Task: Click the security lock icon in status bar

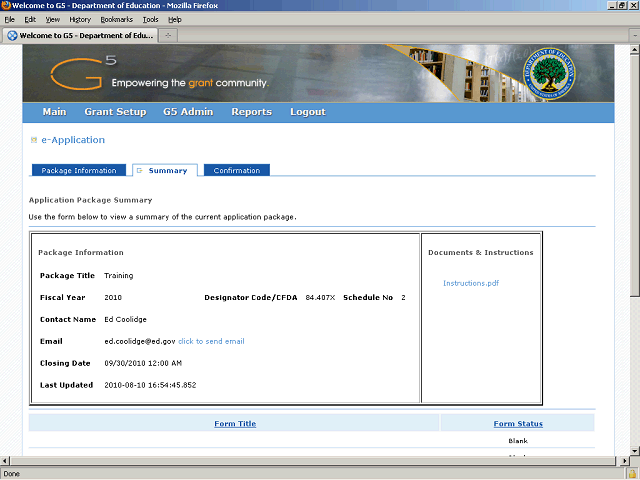Action: [x=633, y=474]
